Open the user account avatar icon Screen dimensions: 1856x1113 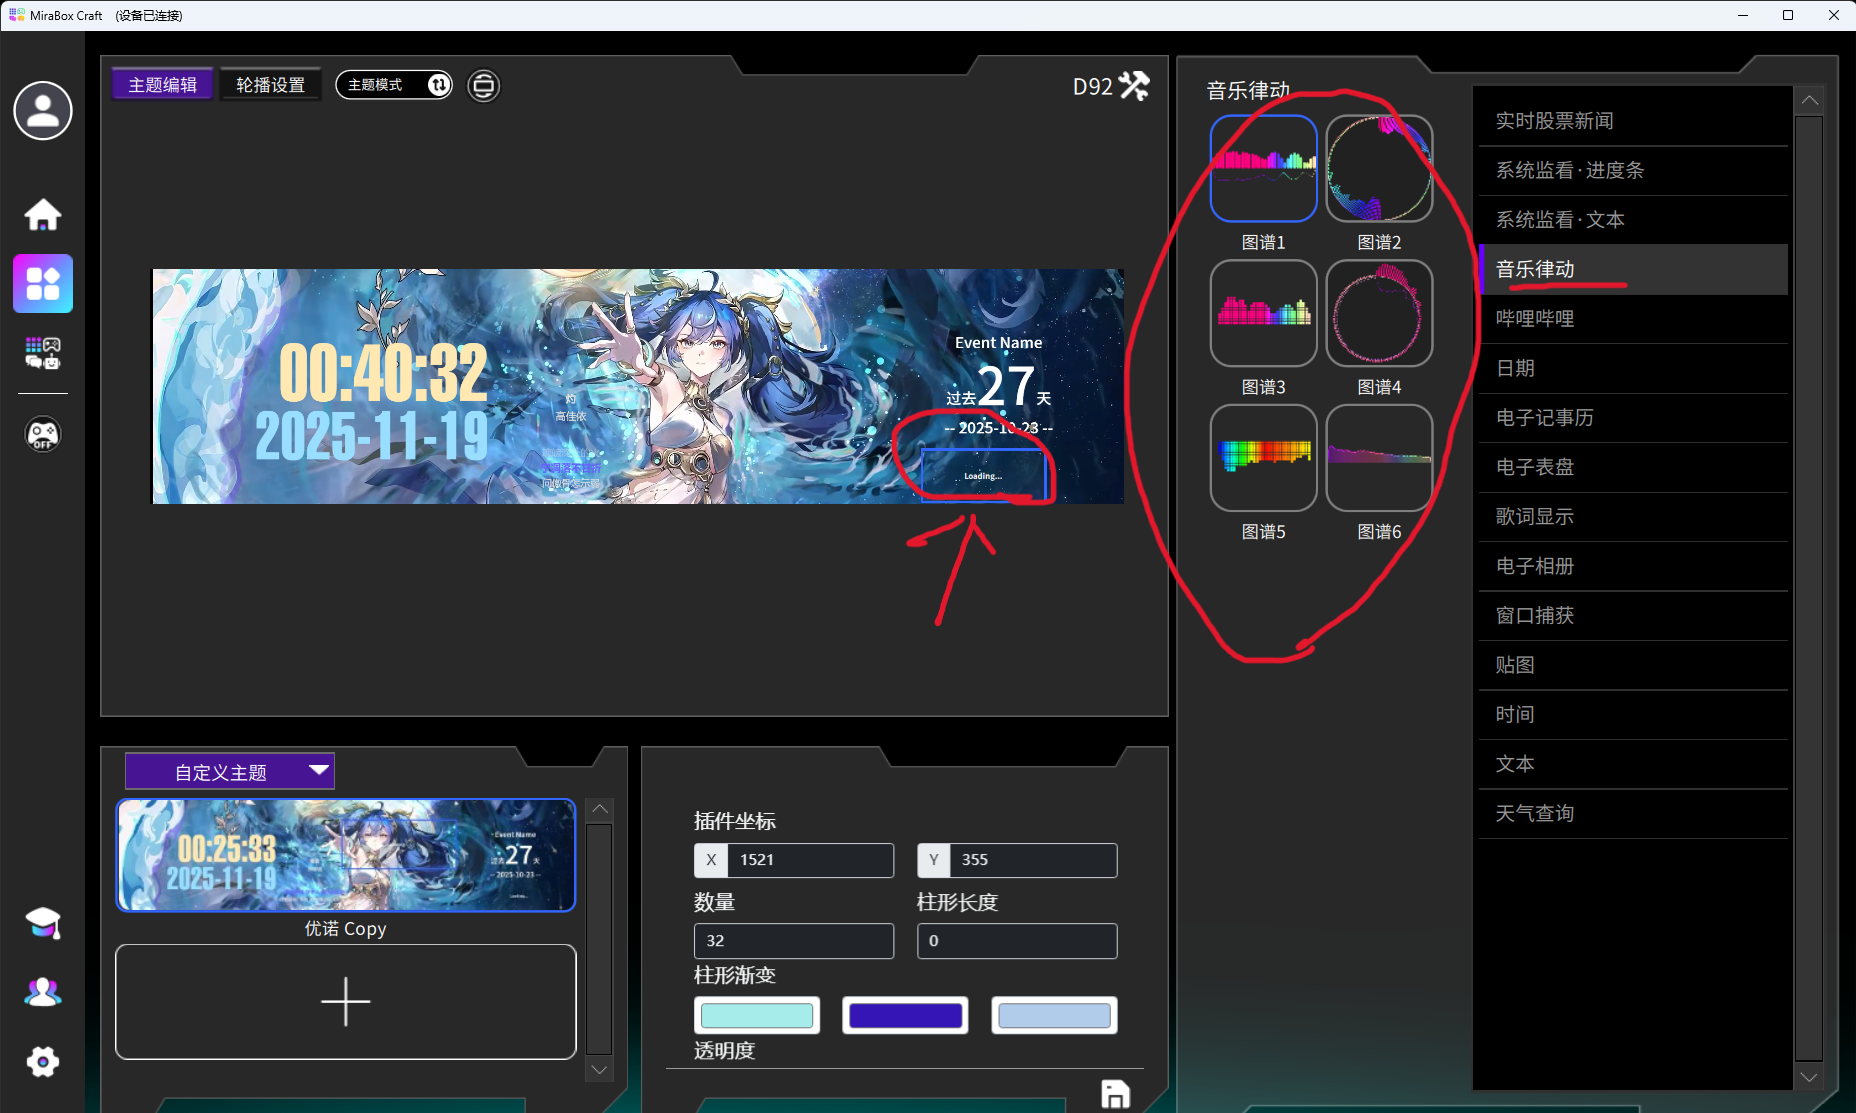43,110
